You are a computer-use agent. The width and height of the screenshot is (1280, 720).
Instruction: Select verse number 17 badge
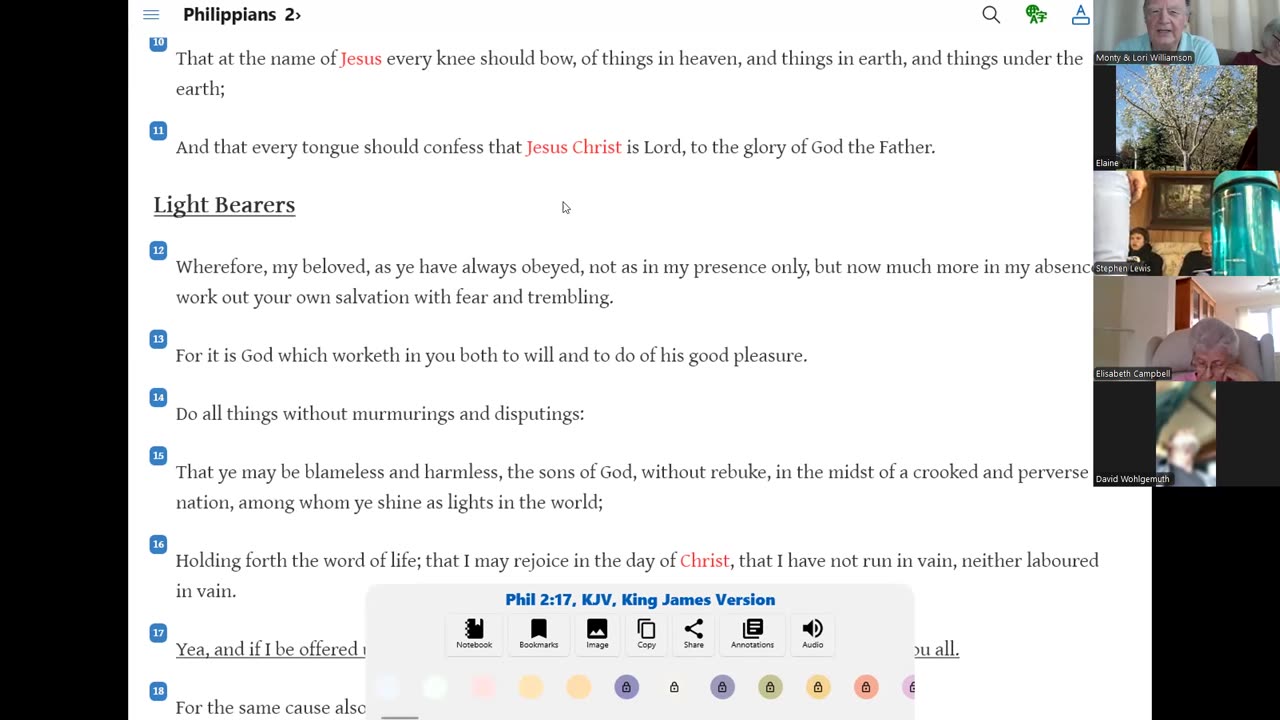pyautogui.click(x=158, y=632)
